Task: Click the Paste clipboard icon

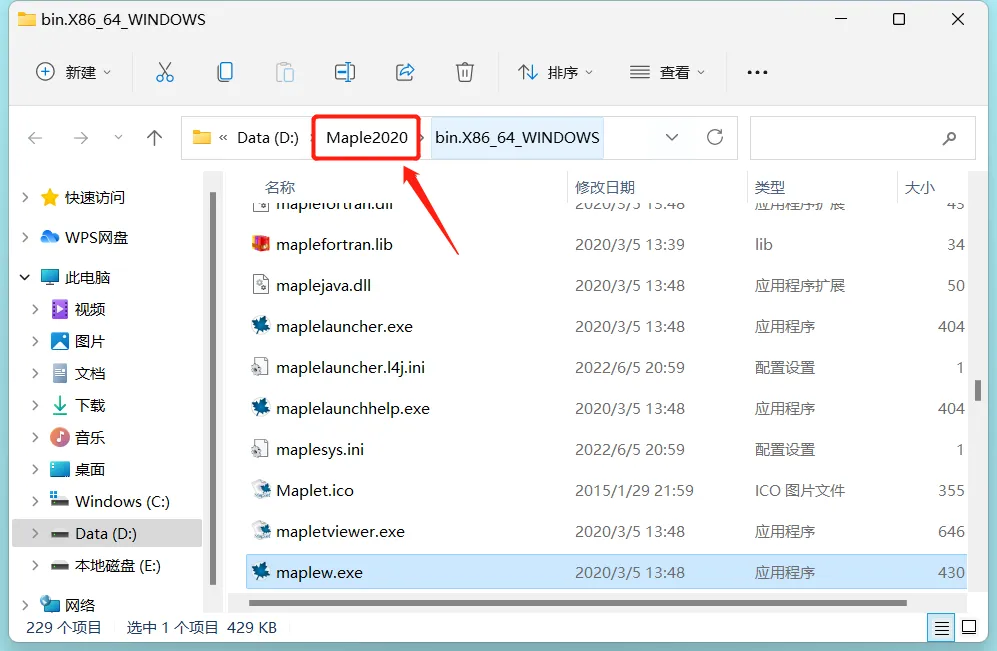Action: [x=285, y=72]
